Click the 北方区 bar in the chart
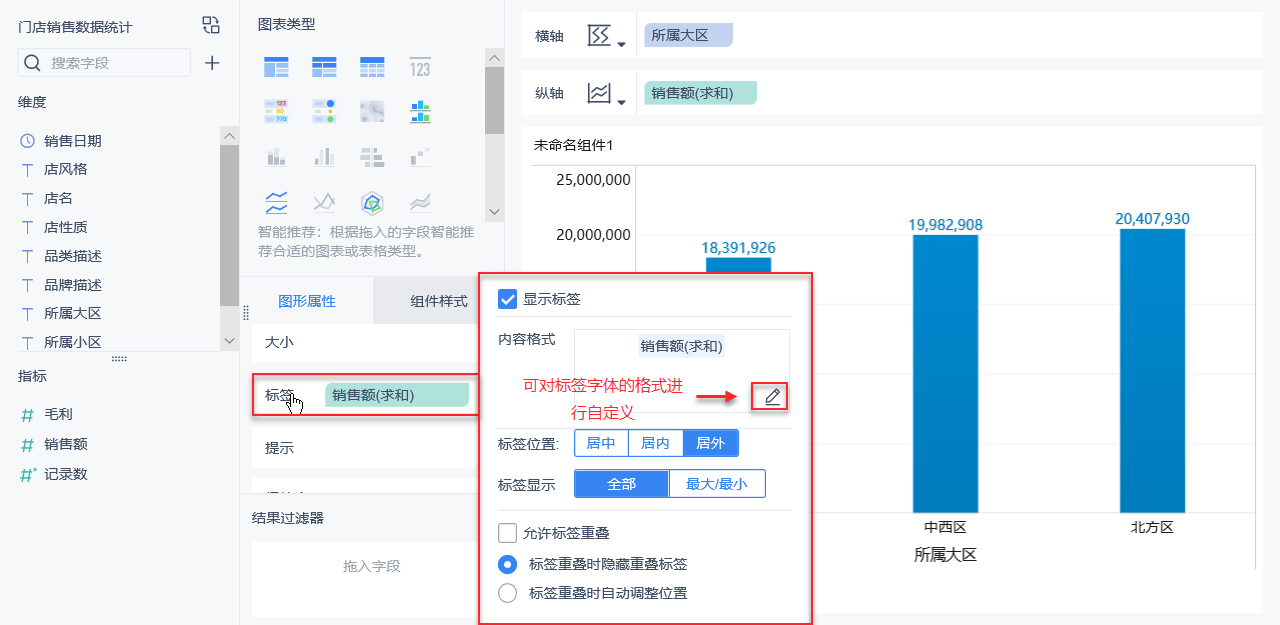The image size is (1280, 625). click(1152, 371)
